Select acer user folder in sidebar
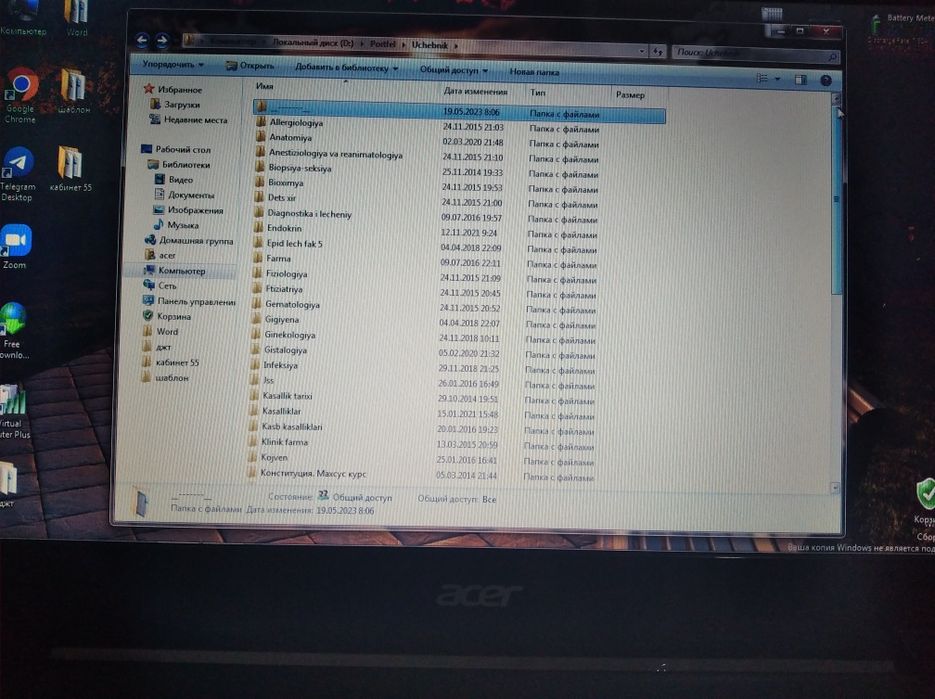Viewport: 935px width, 699px height. 160,255
